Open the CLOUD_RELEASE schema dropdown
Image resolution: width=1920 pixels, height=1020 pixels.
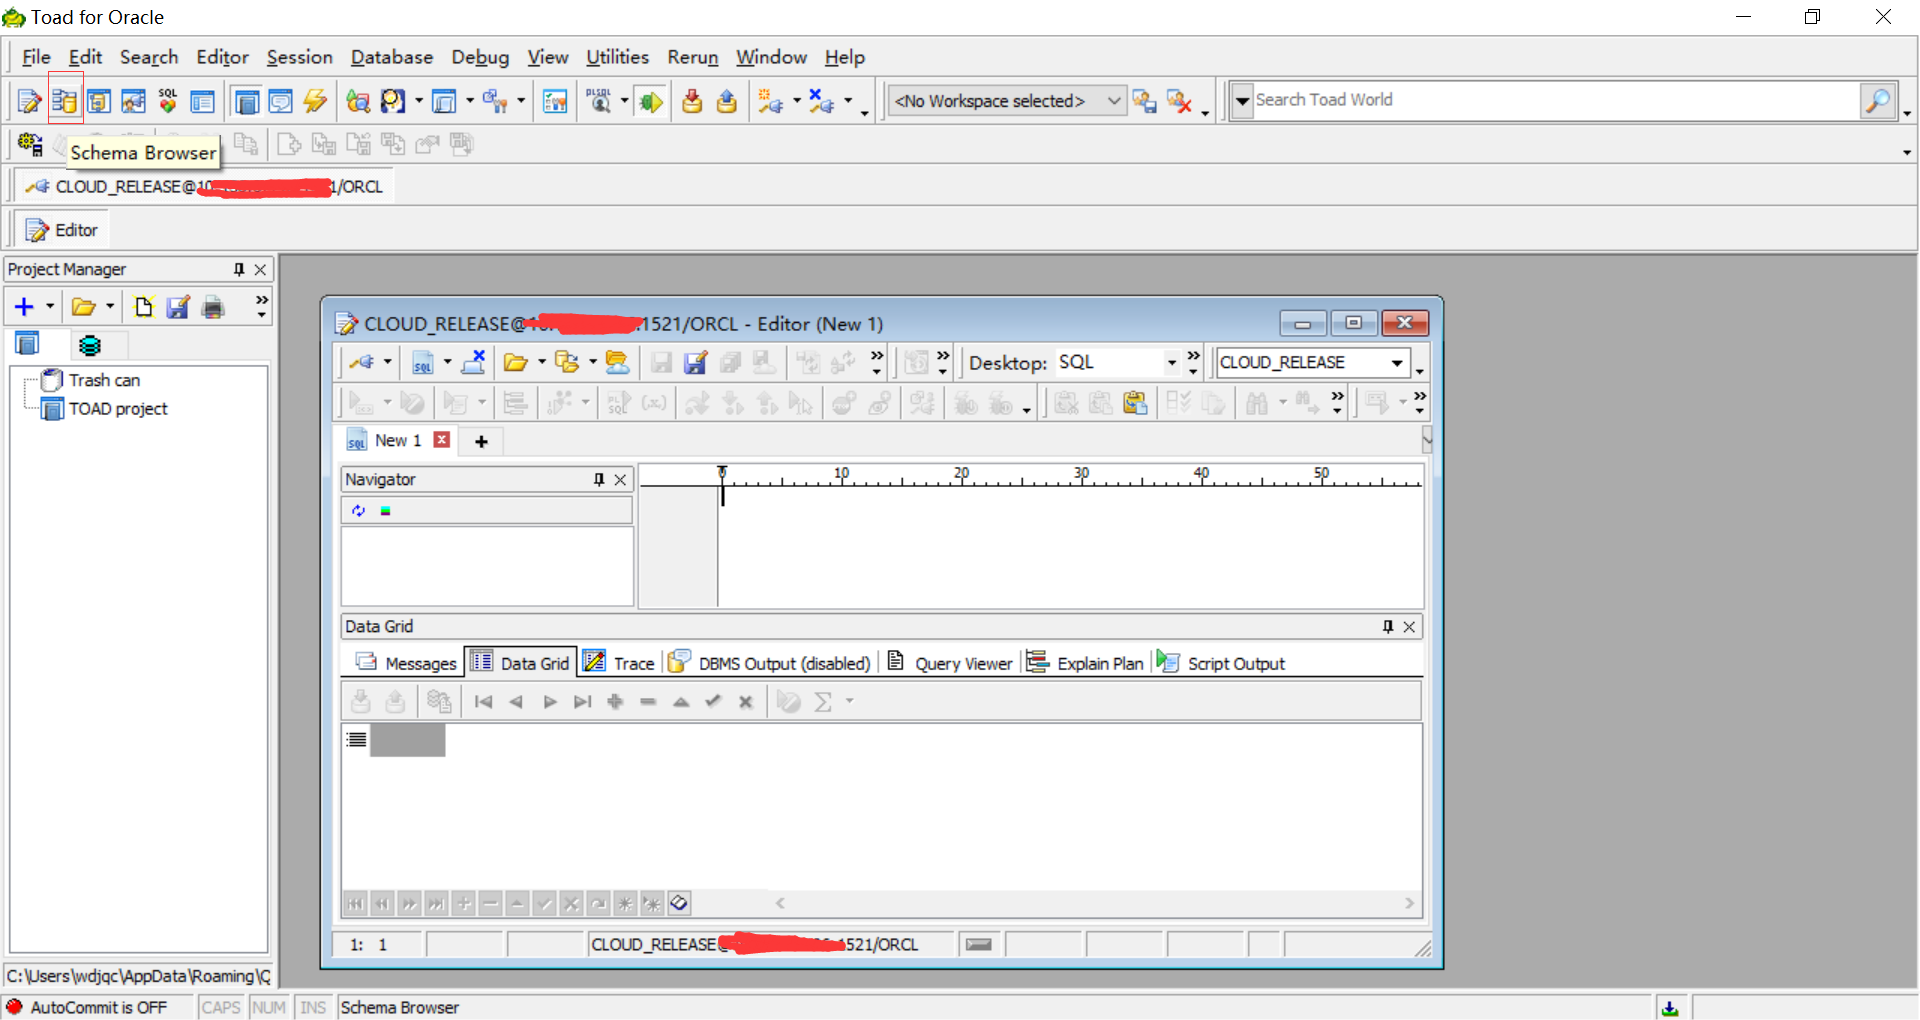click(1397, 363)
